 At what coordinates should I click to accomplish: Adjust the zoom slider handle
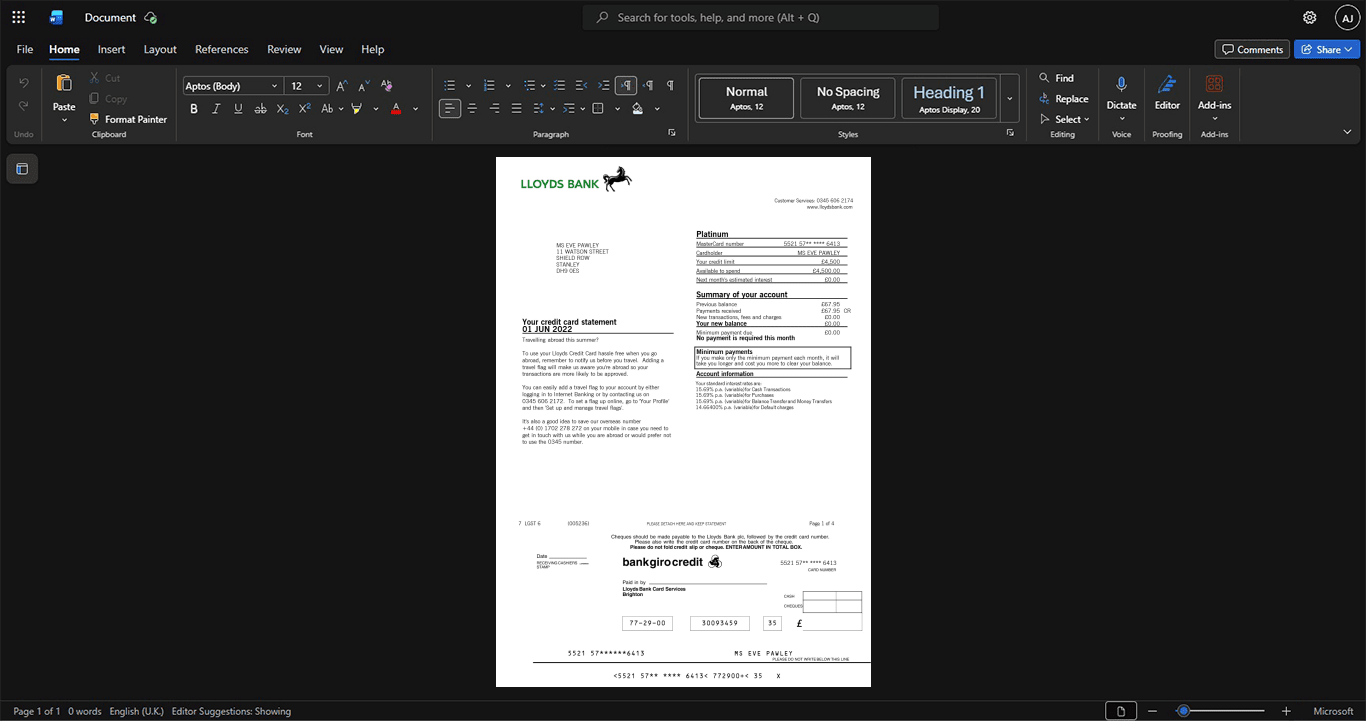(1183, 711)
